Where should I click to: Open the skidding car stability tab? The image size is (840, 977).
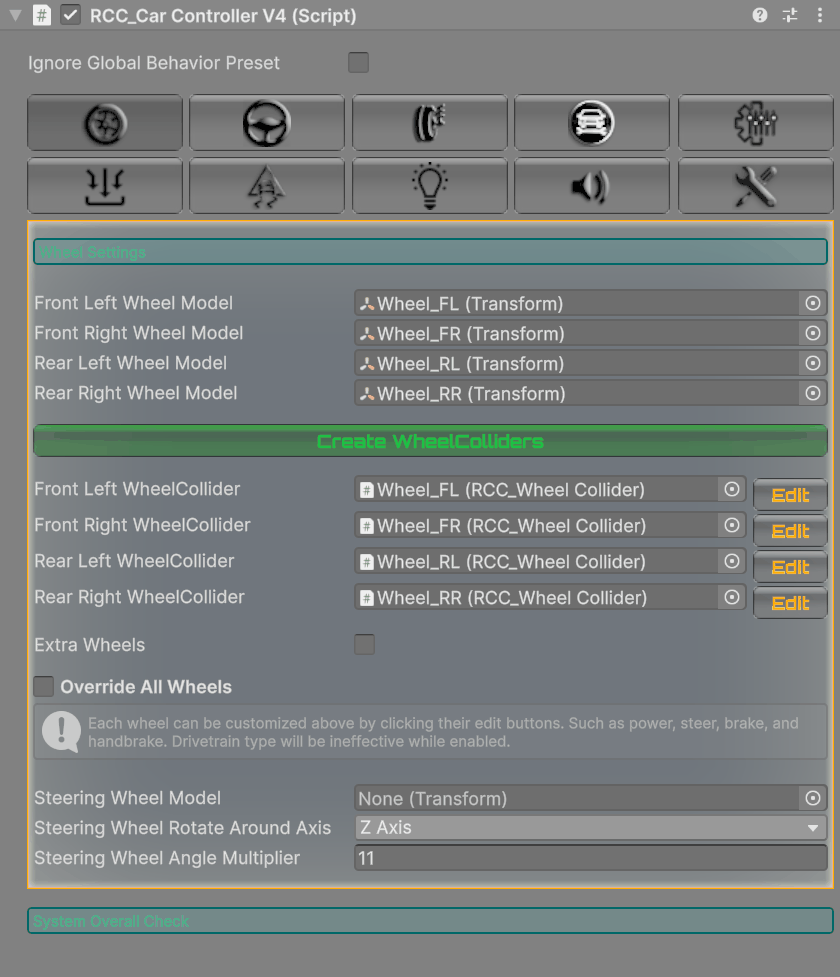click(267, 186)
